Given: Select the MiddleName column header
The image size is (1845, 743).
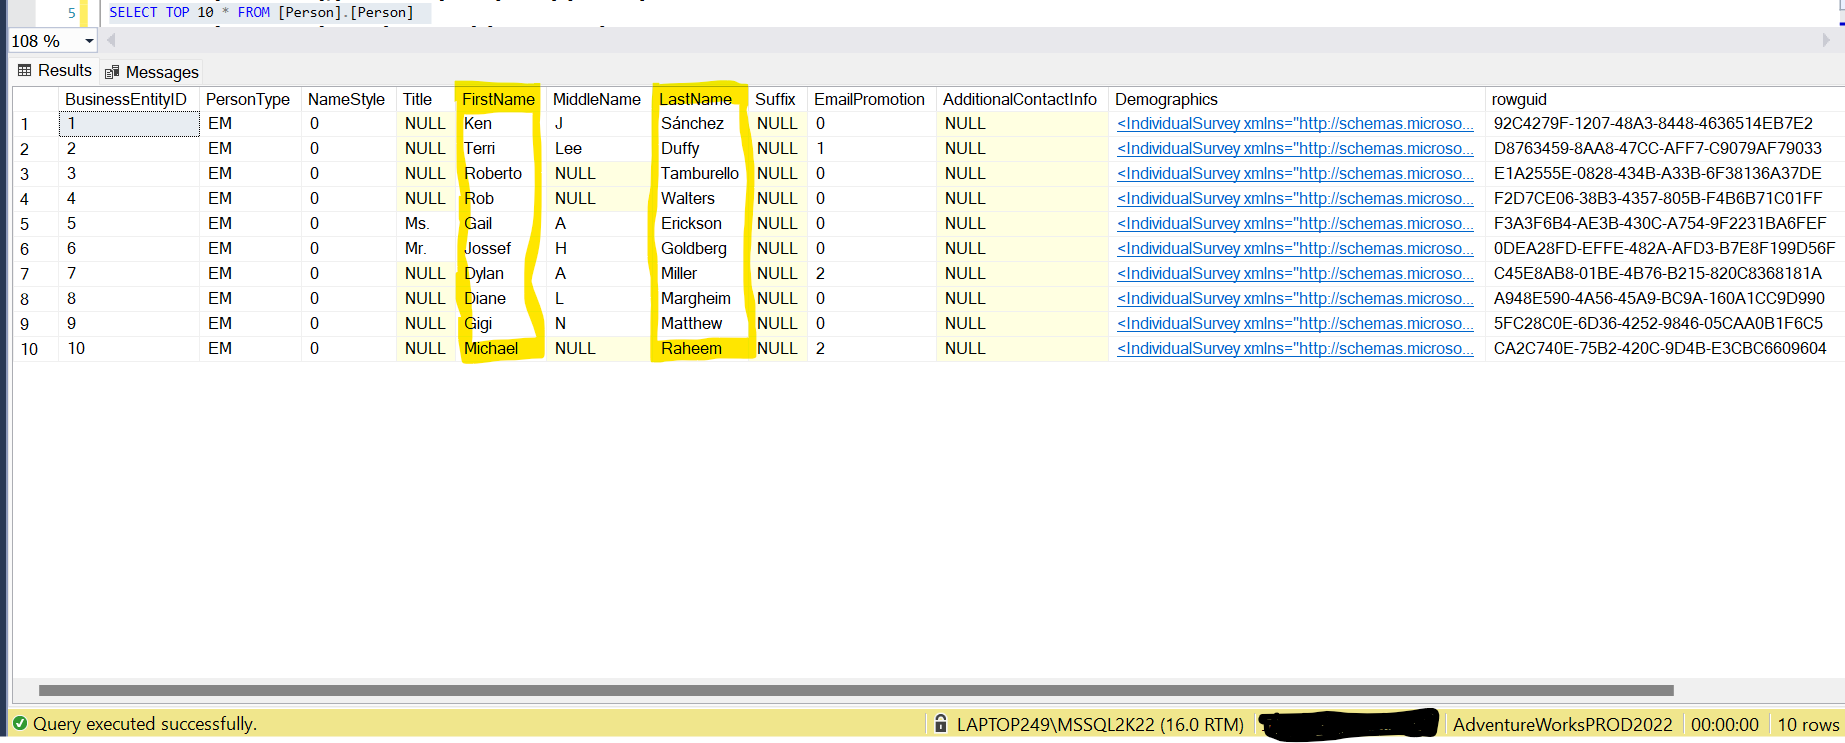Looking at the screenshot, I should (597, 99).
